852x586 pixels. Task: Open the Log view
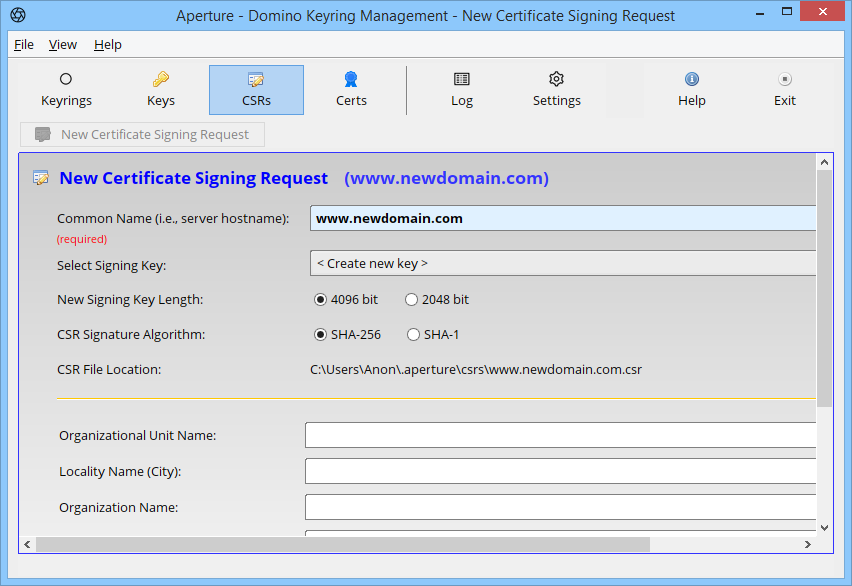tap(462, 90)
